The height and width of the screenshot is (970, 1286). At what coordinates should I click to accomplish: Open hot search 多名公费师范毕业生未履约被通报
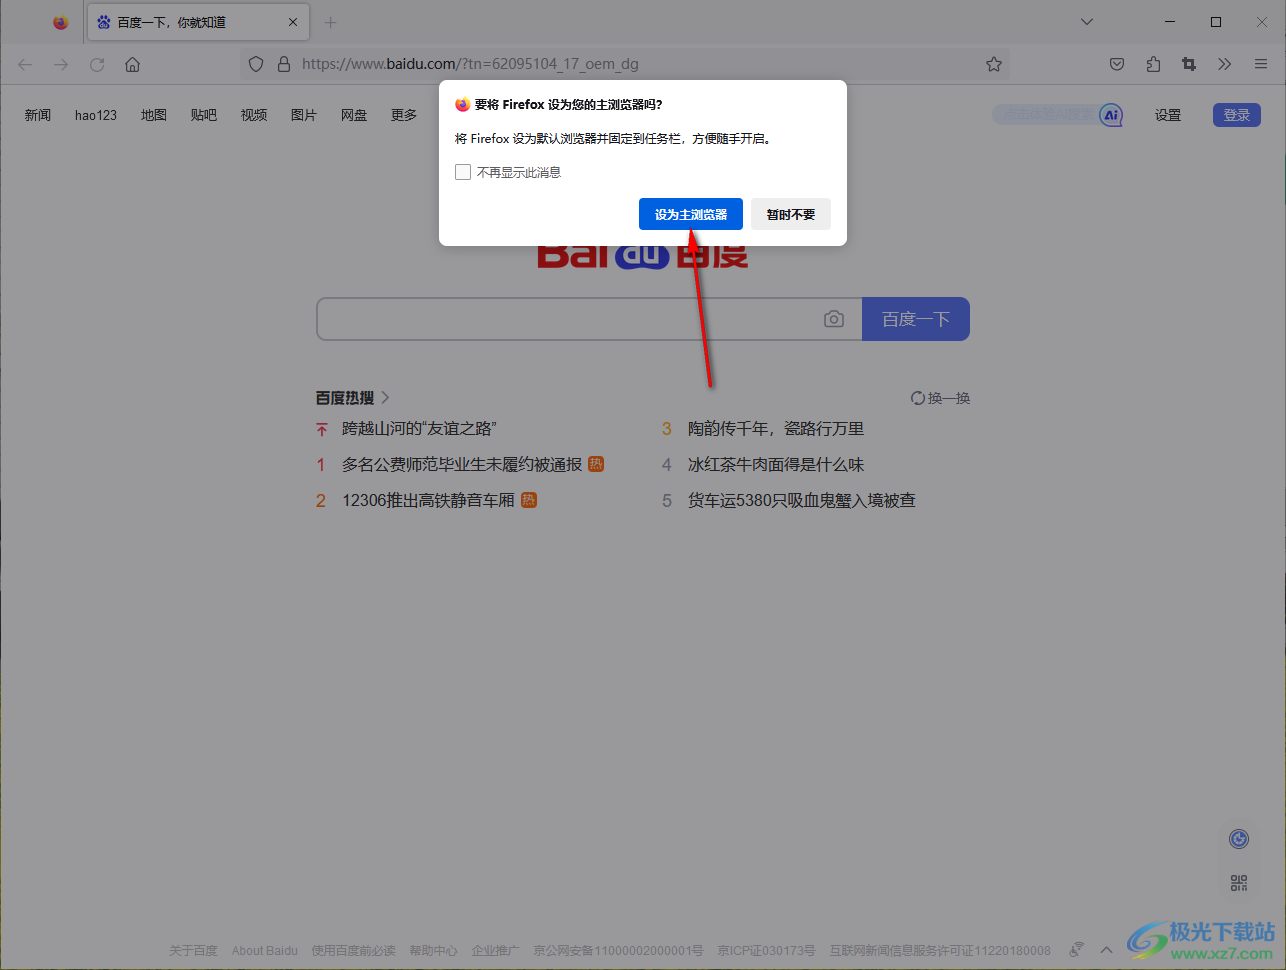coord(462,464)
